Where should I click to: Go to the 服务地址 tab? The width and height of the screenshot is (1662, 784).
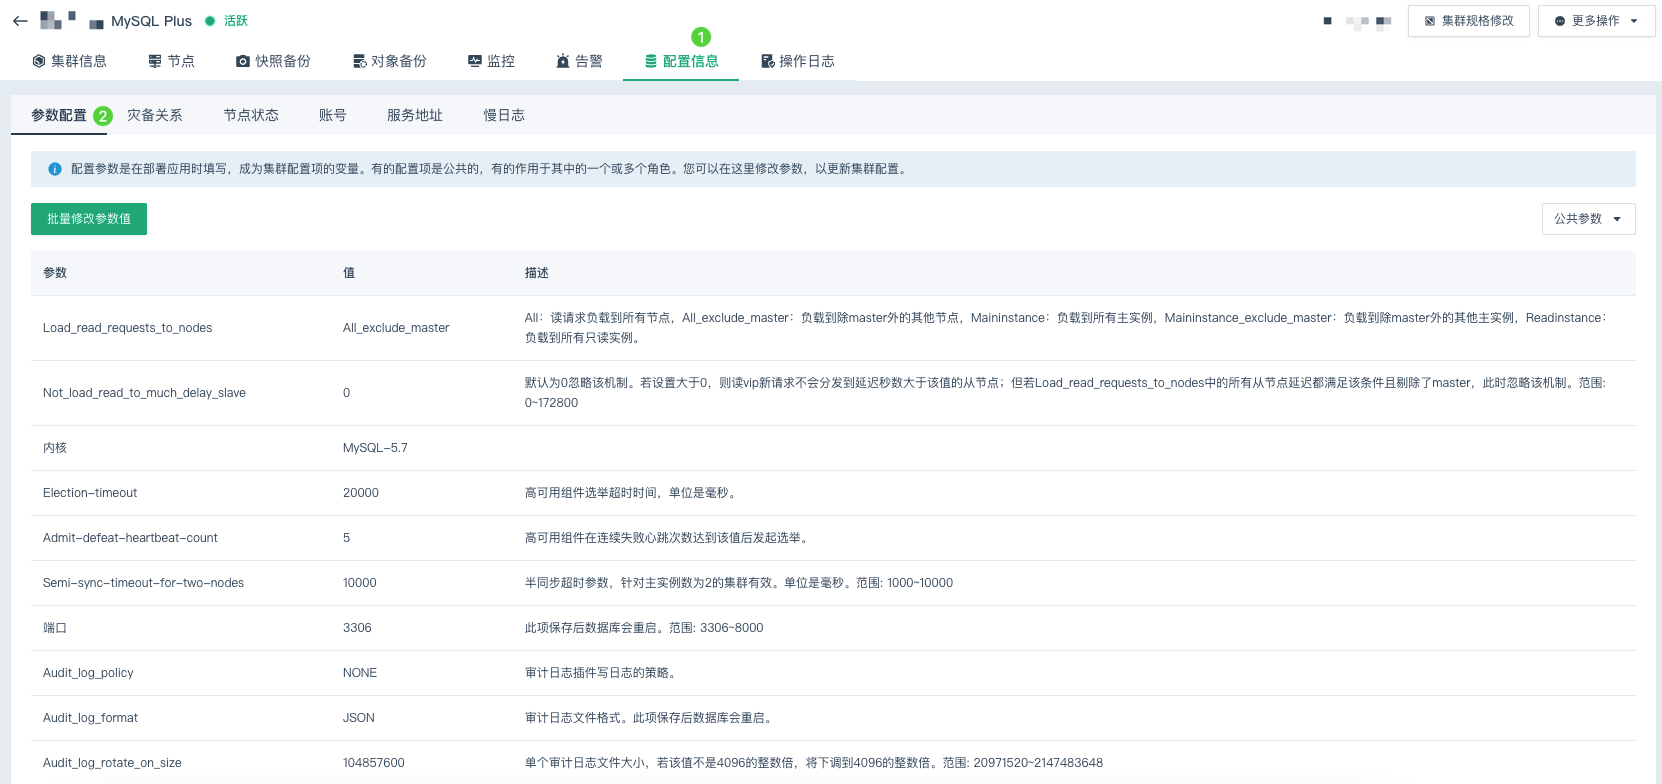(x=415, y=115)
